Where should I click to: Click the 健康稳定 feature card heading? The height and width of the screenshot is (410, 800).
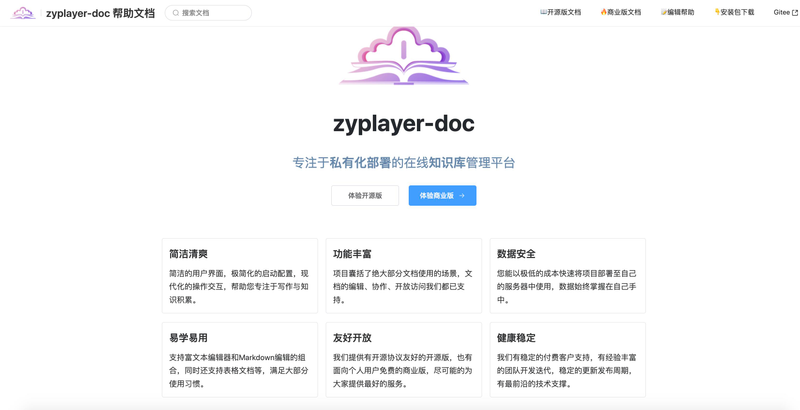[516, 338]
